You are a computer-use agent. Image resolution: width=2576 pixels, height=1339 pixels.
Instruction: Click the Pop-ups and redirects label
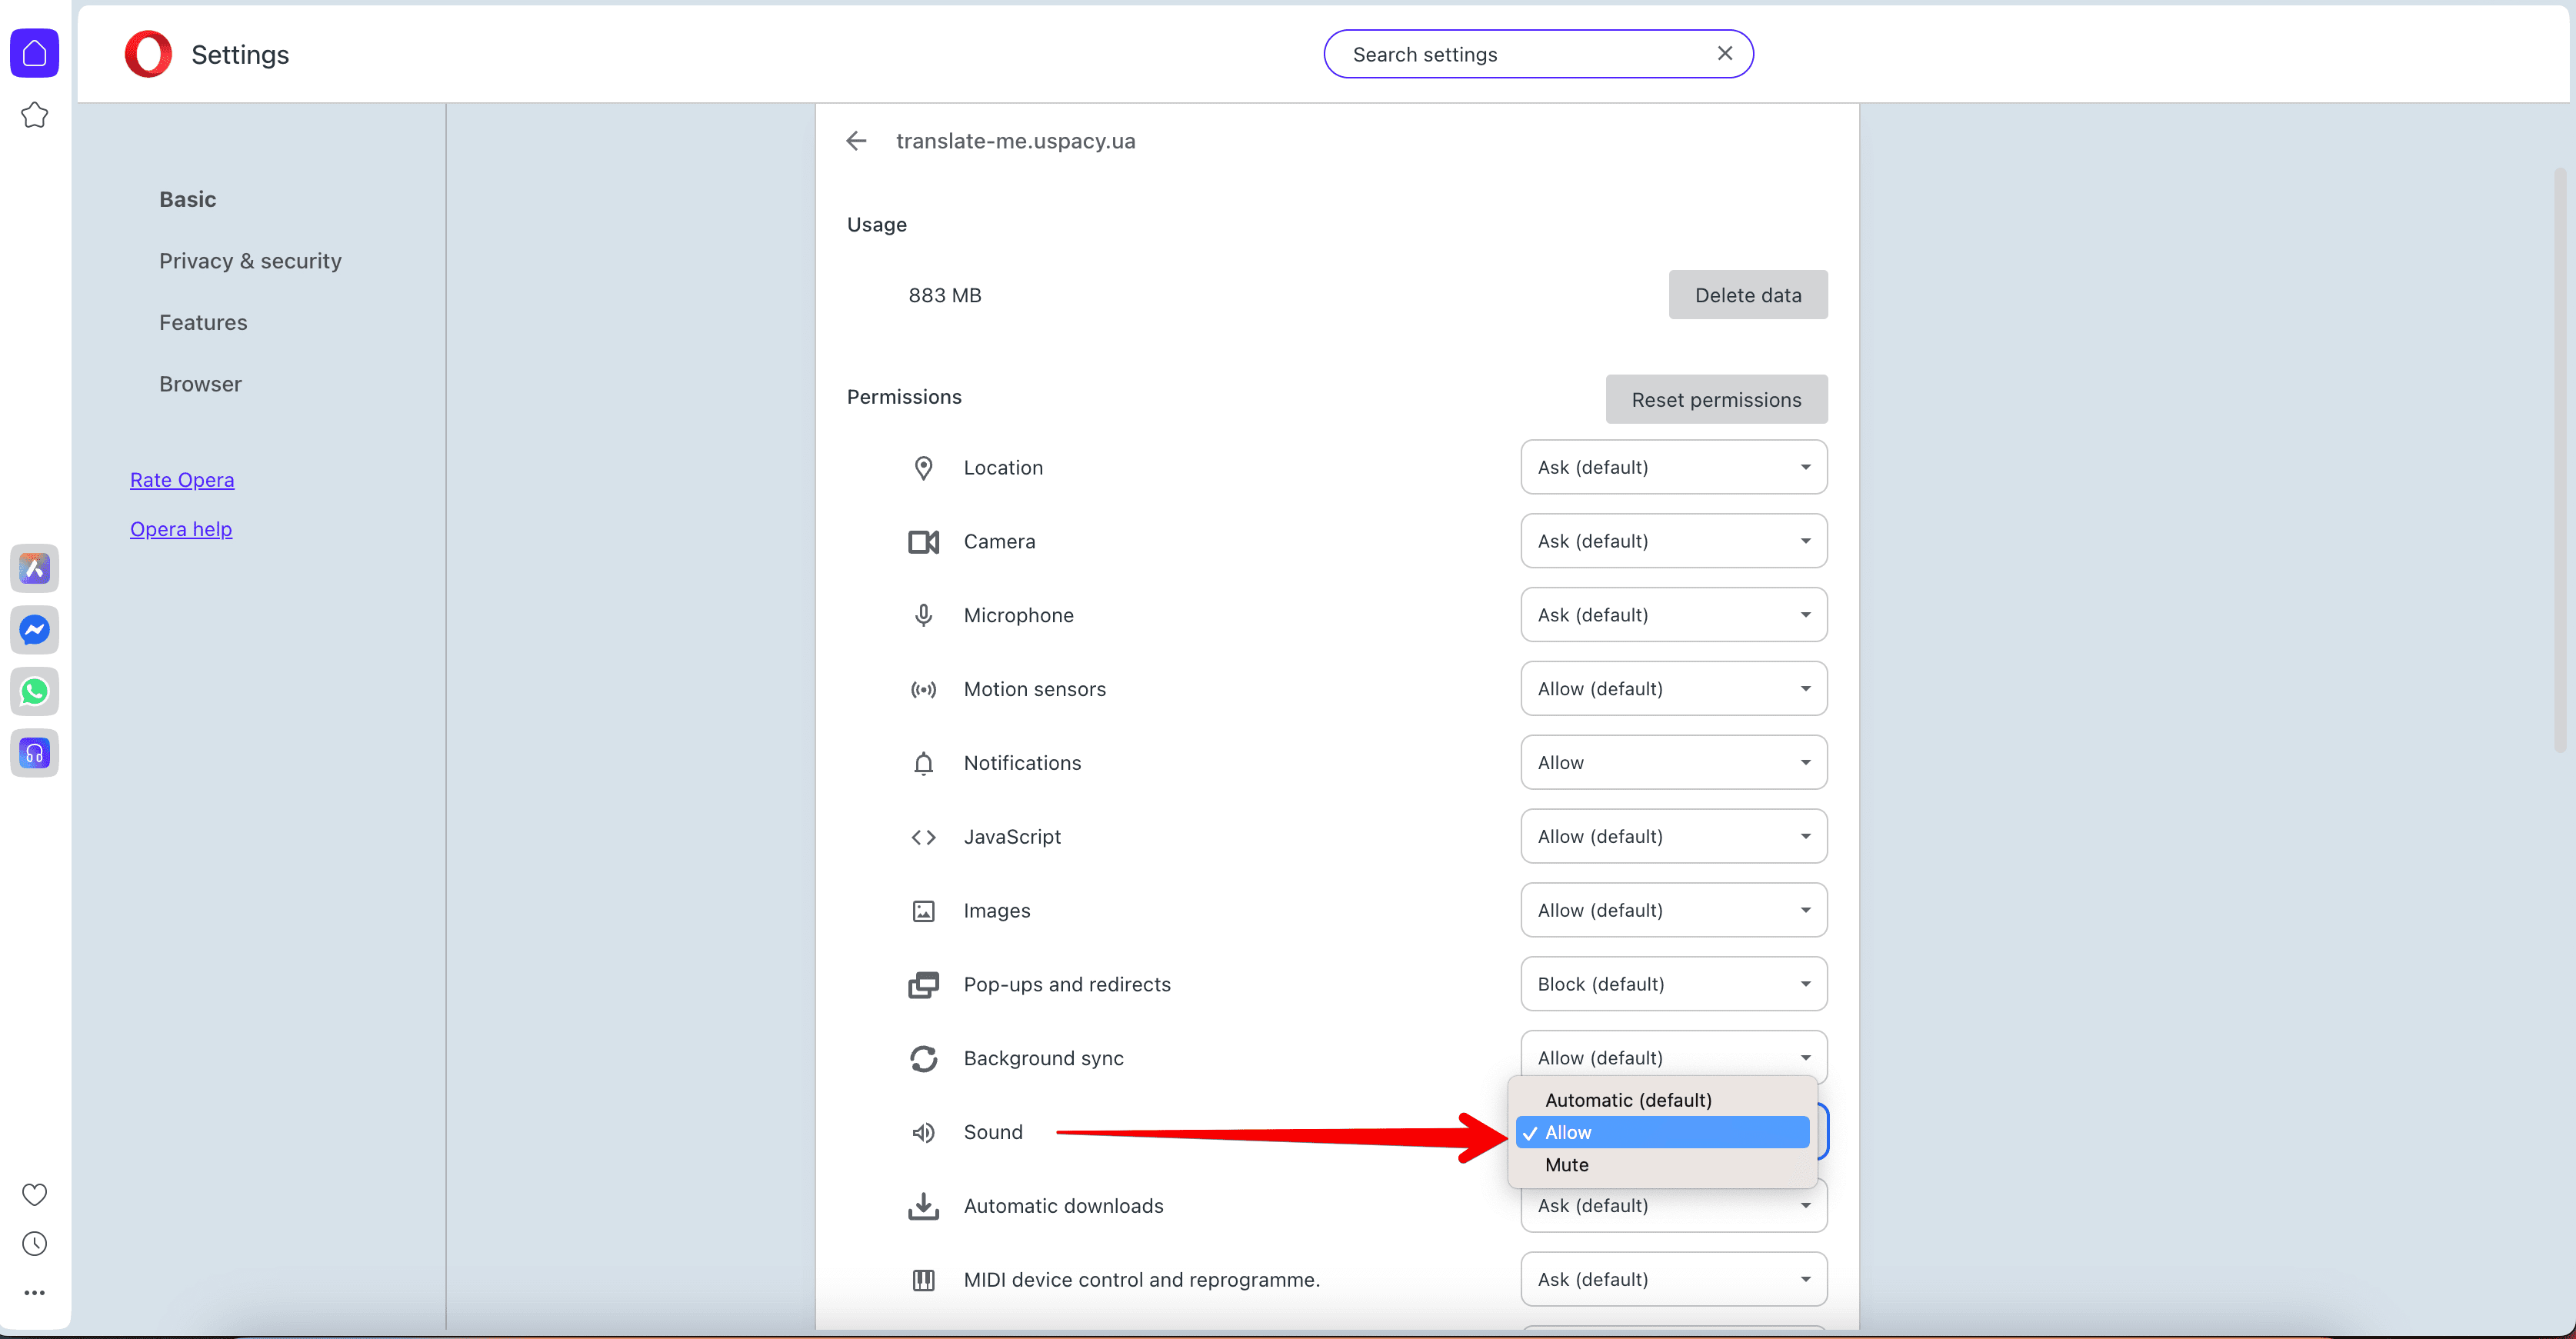click(x=1067, y=985)
